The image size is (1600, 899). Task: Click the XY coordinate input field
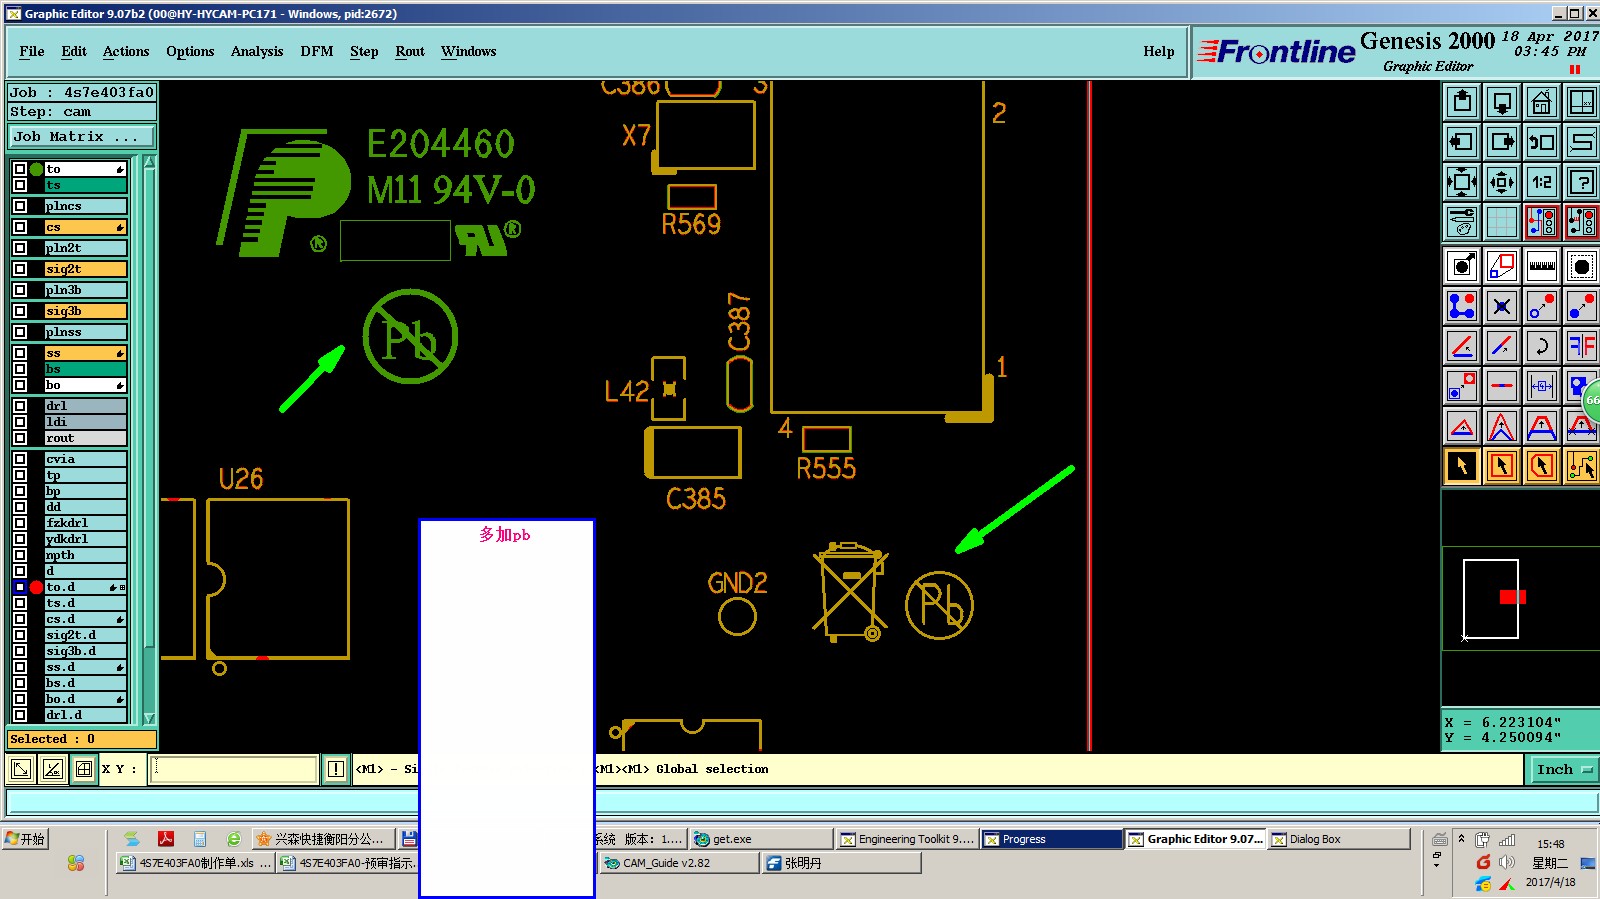[233, 769]
